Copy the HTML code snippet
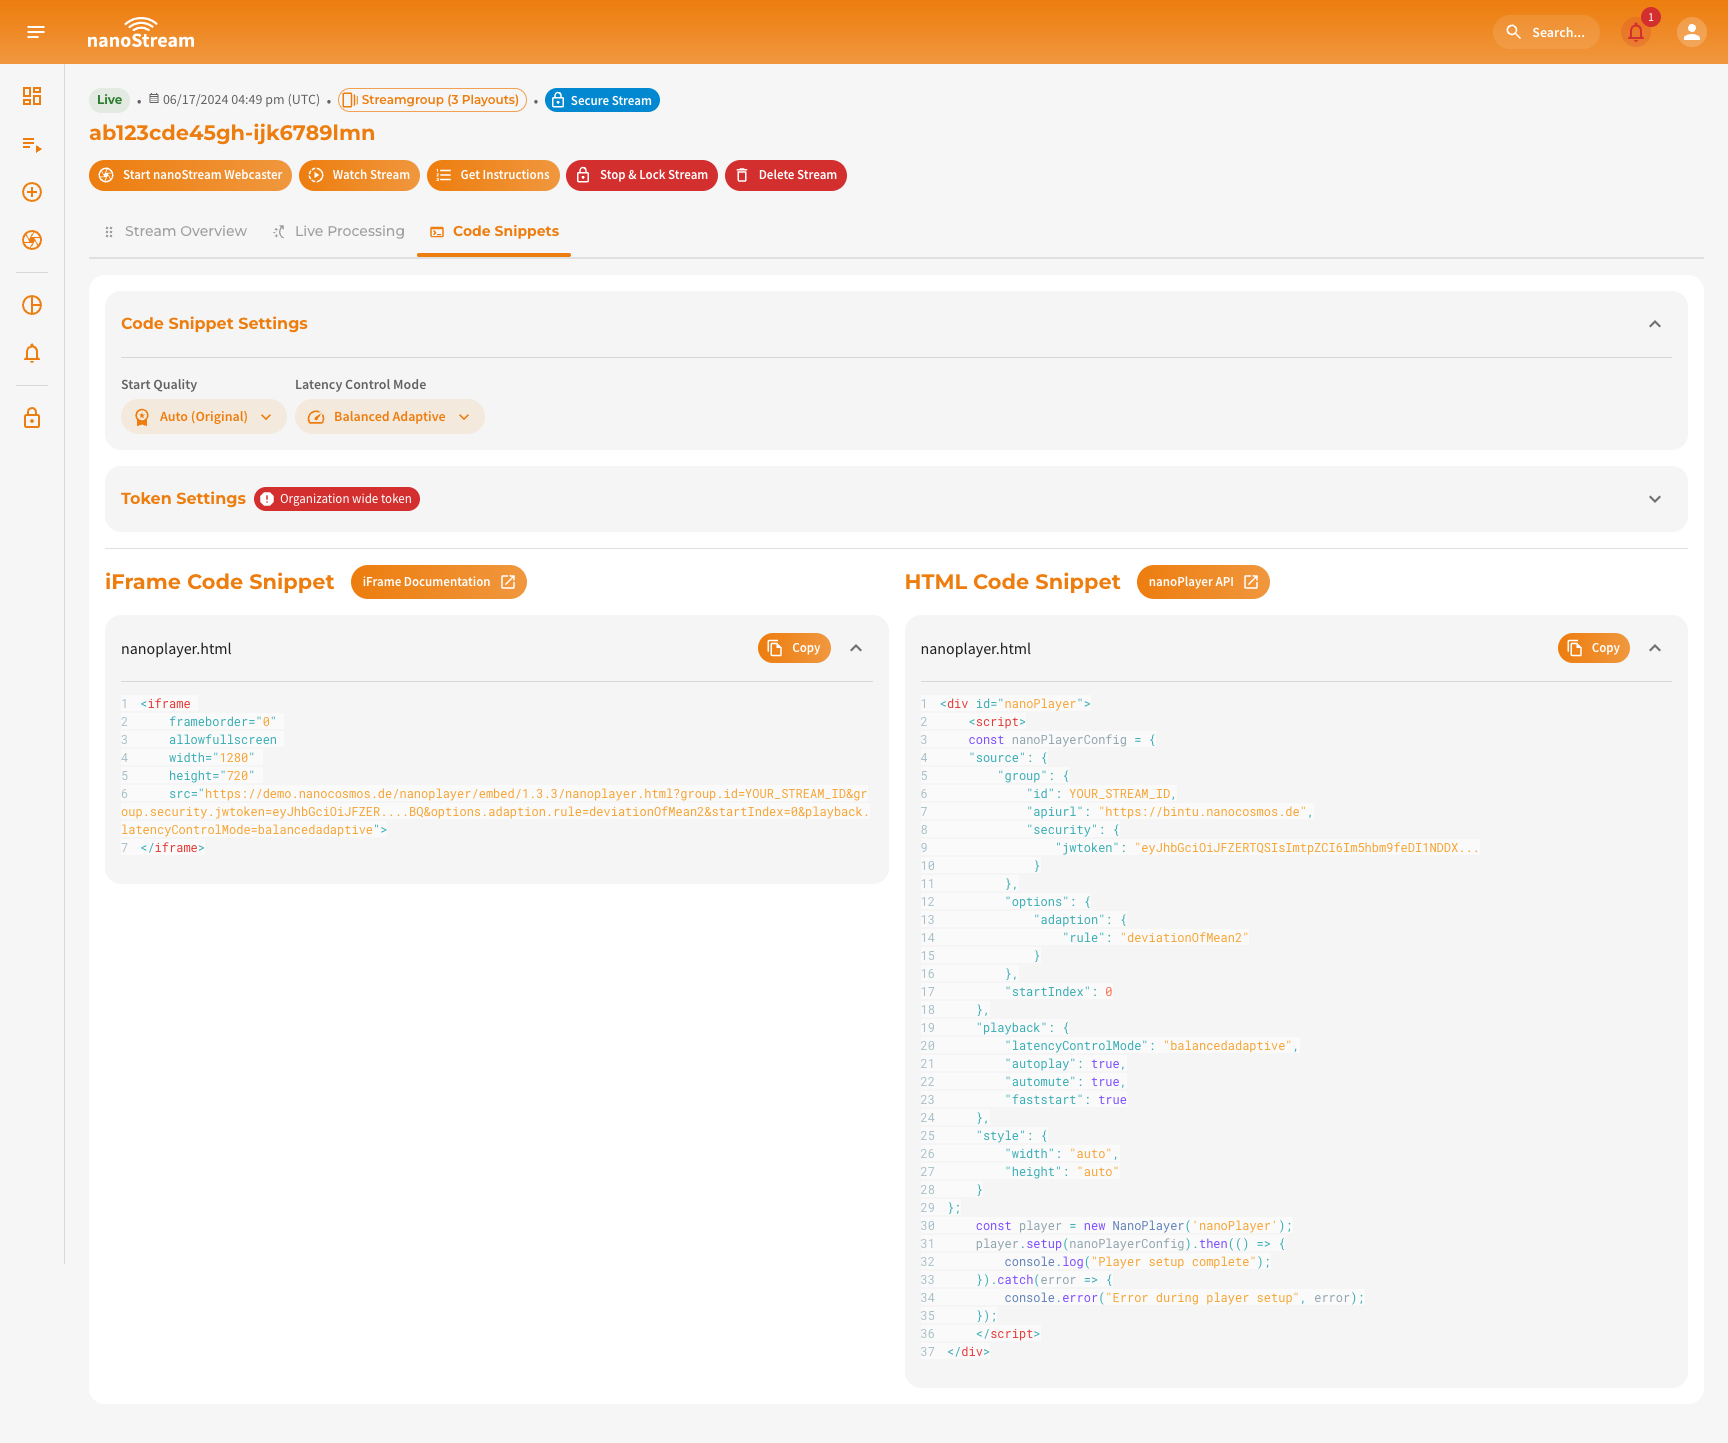 [x=1594, y=648]
